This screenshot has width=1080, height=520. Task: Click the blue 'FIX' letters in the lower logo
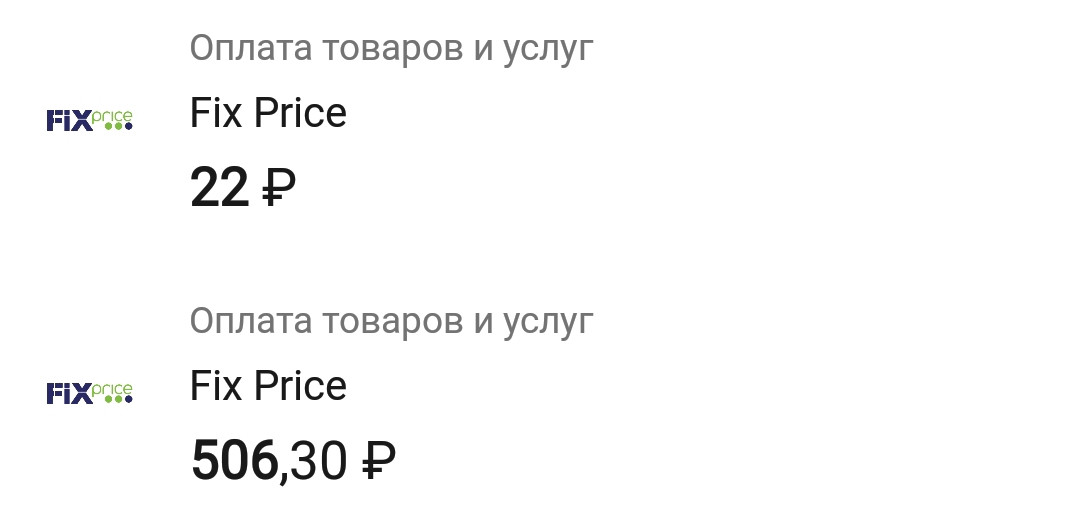click(69, 394)
